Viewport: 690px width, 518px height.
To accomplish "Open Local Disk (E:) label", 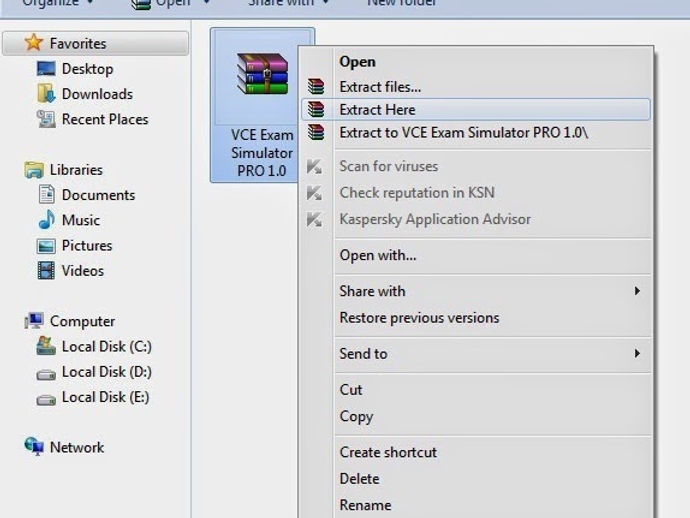I will (x=105, y=397).
